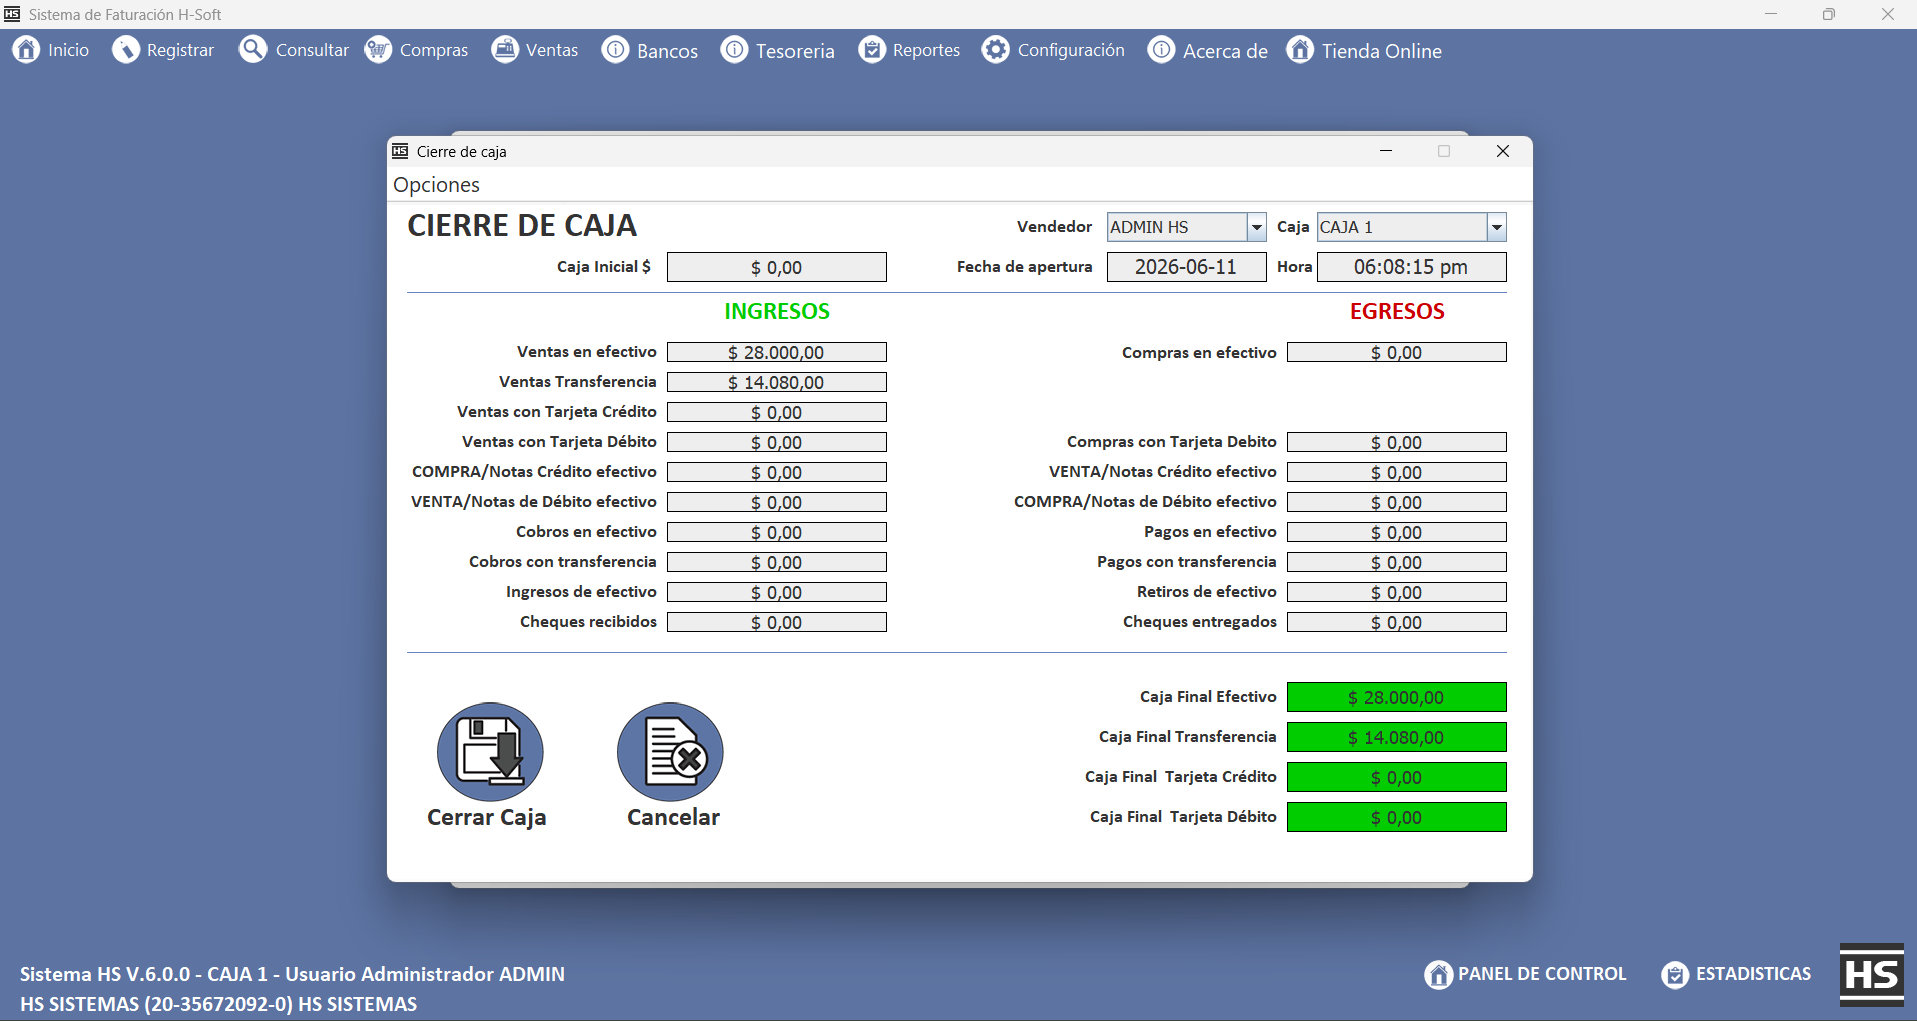Click the Ventas Transferencia field
This screenshot has height=1021, width=1917.
(x=777, y=382)
